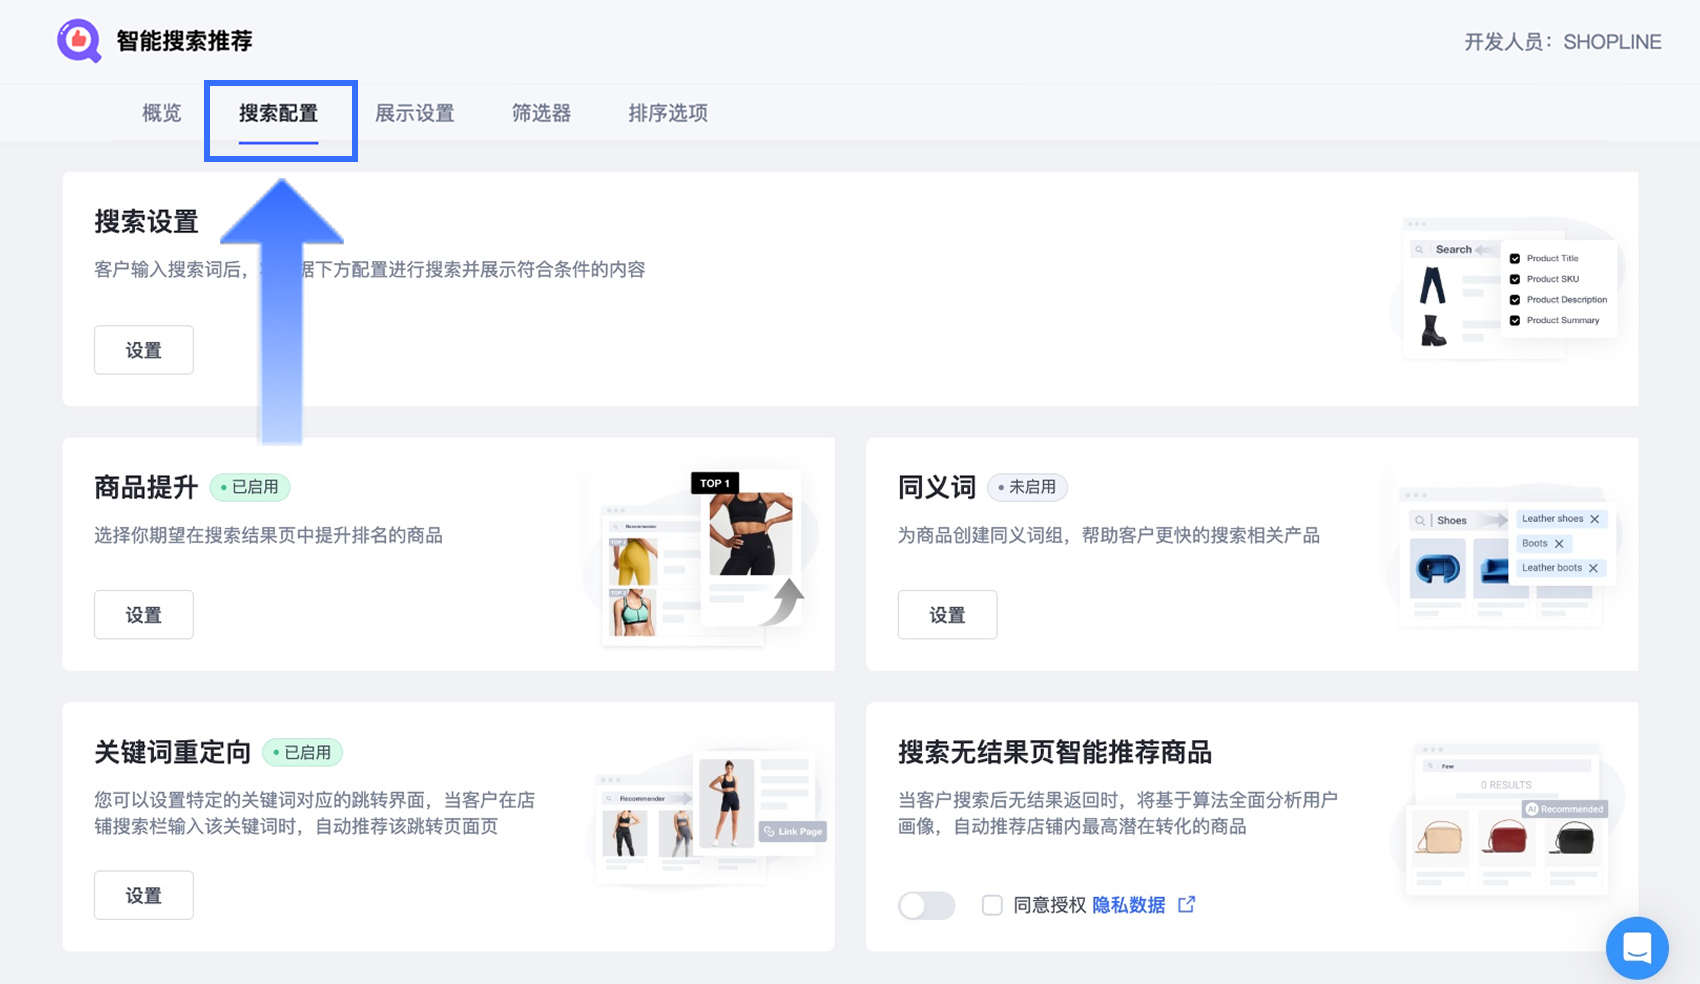Click description 选择你期望在搜索结果页中提升排名的商品
The height and width of the screenshot is (984, 1700).
click(x=268, y=536)
